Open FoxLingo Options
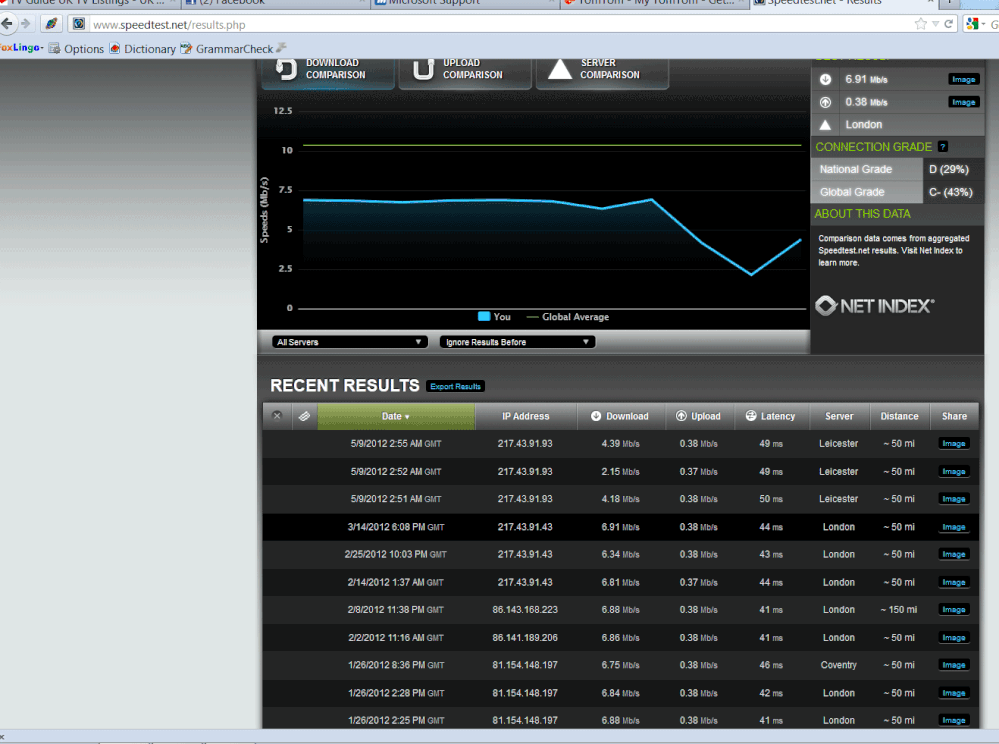 point(76,49)
